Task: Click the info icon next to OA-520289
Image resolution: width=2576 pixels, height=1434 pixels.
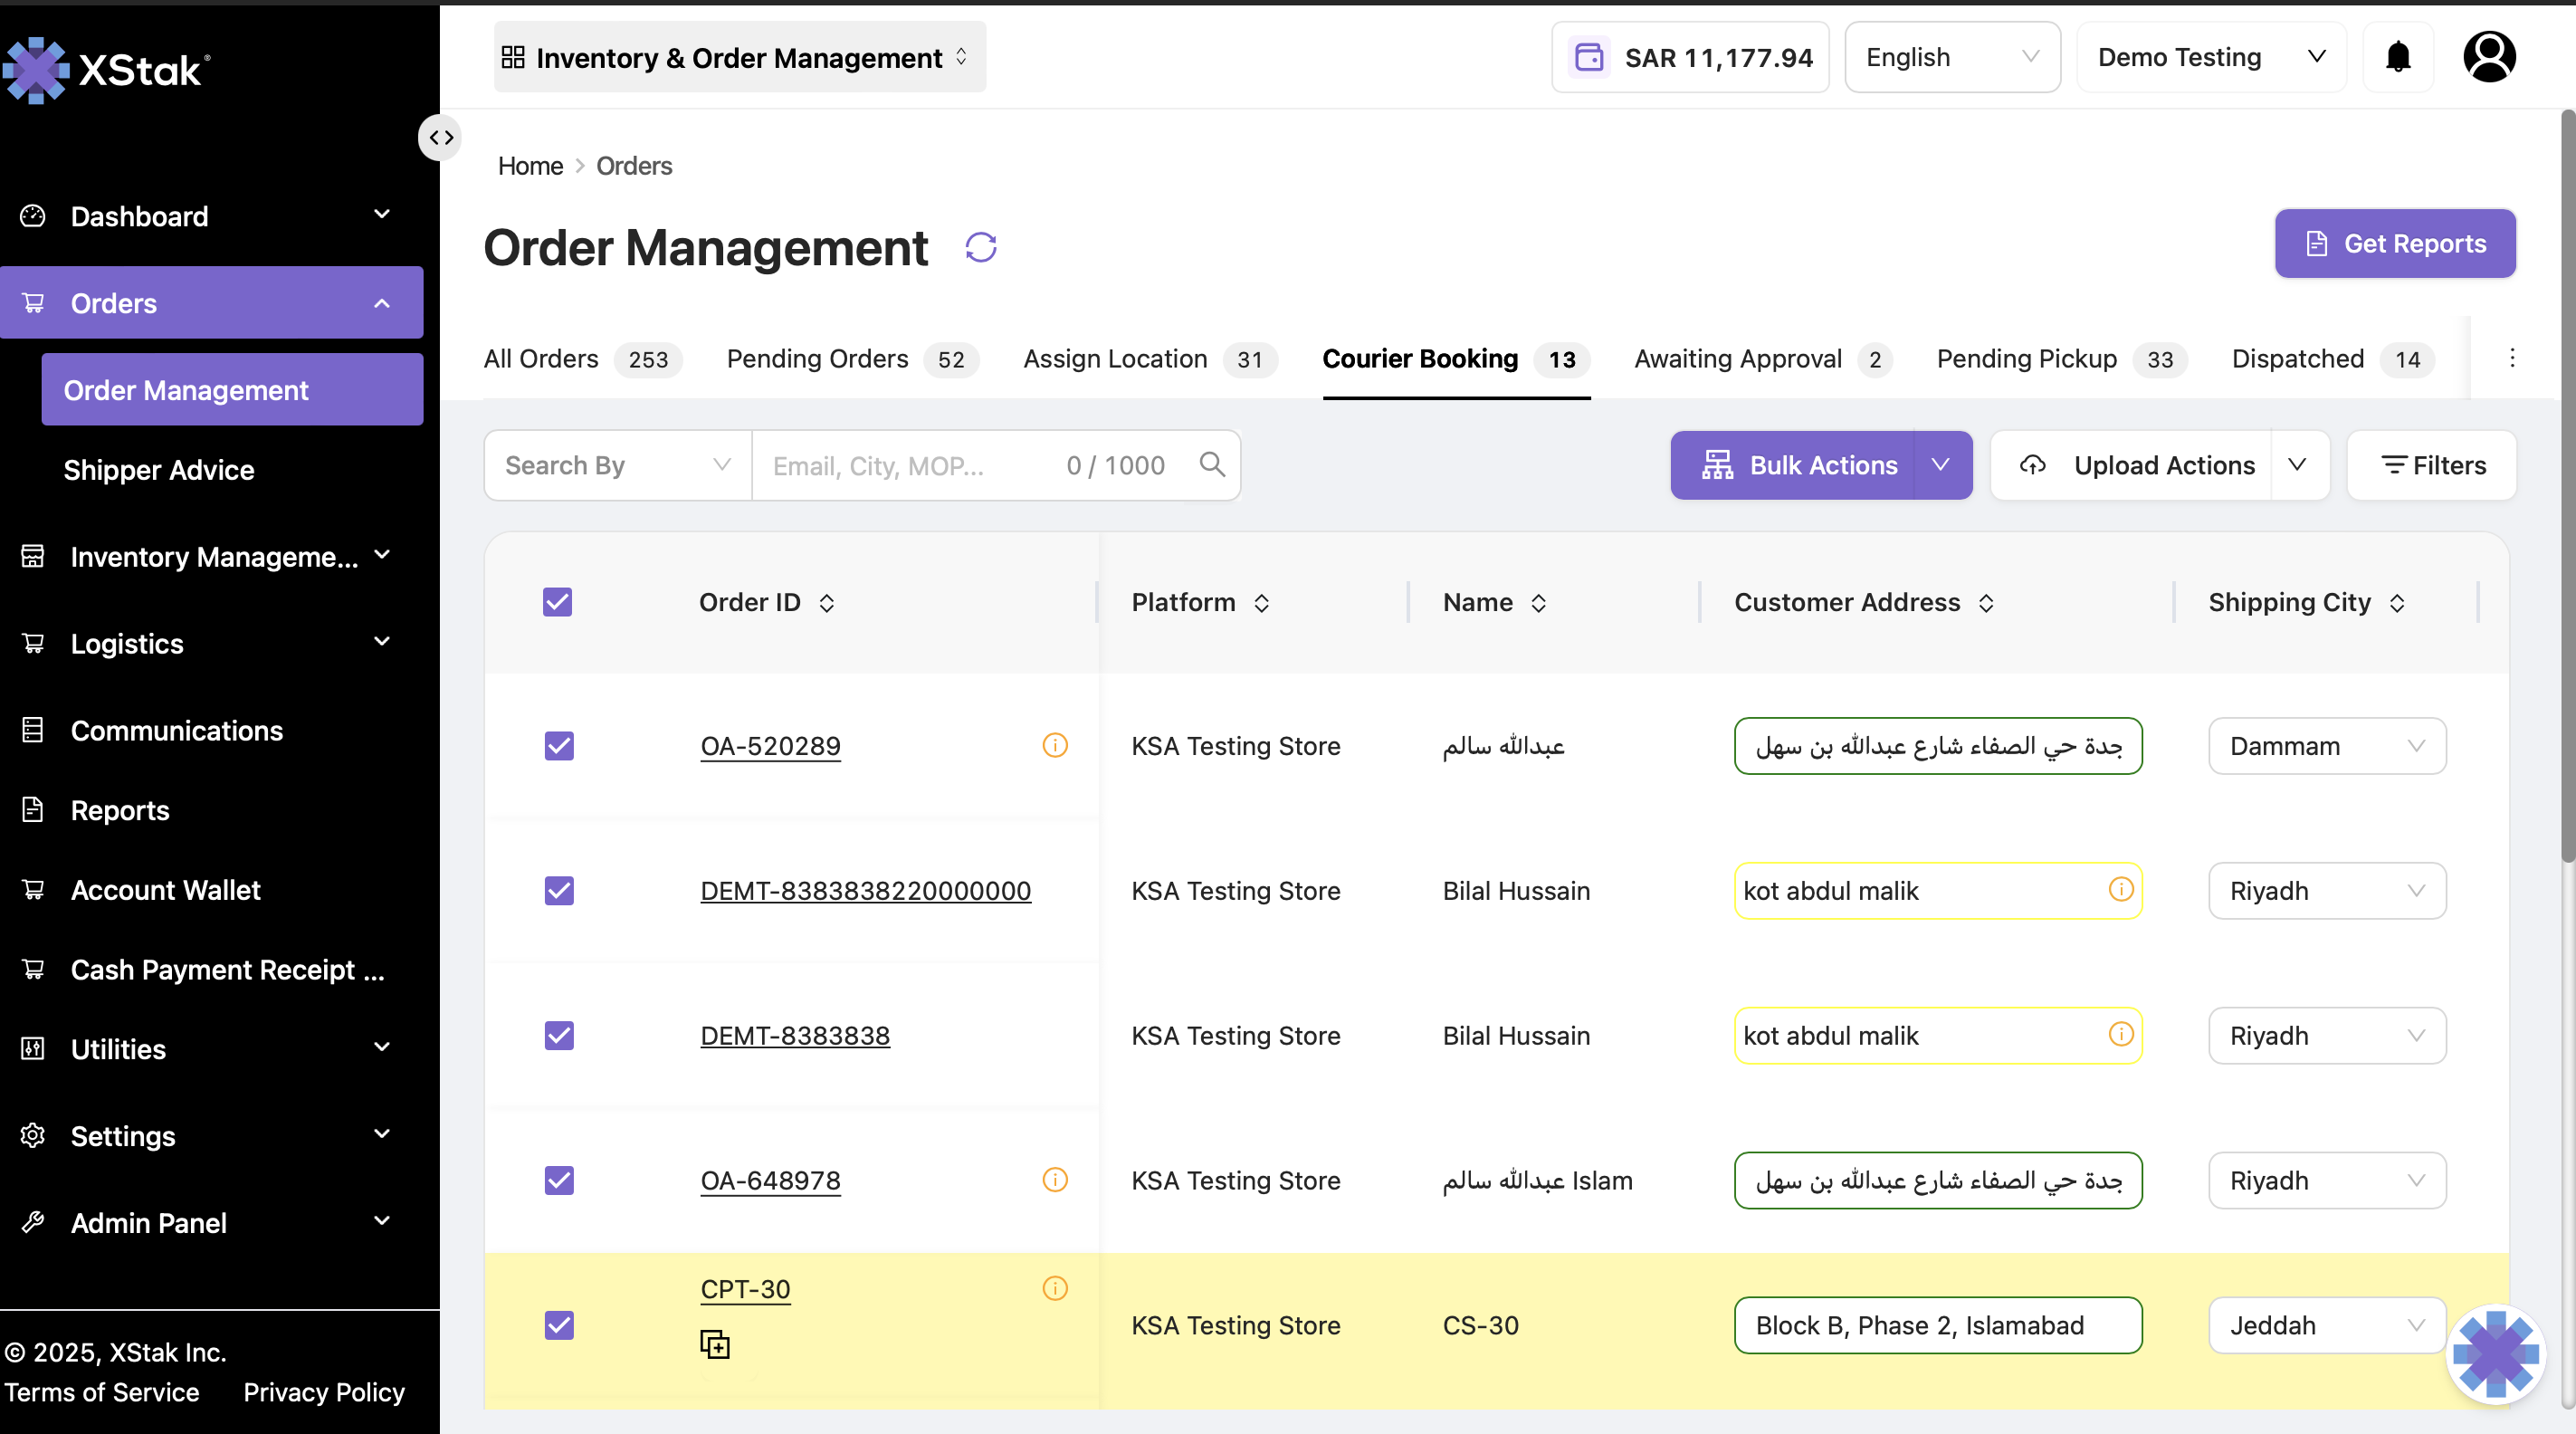Action: 1055,745
